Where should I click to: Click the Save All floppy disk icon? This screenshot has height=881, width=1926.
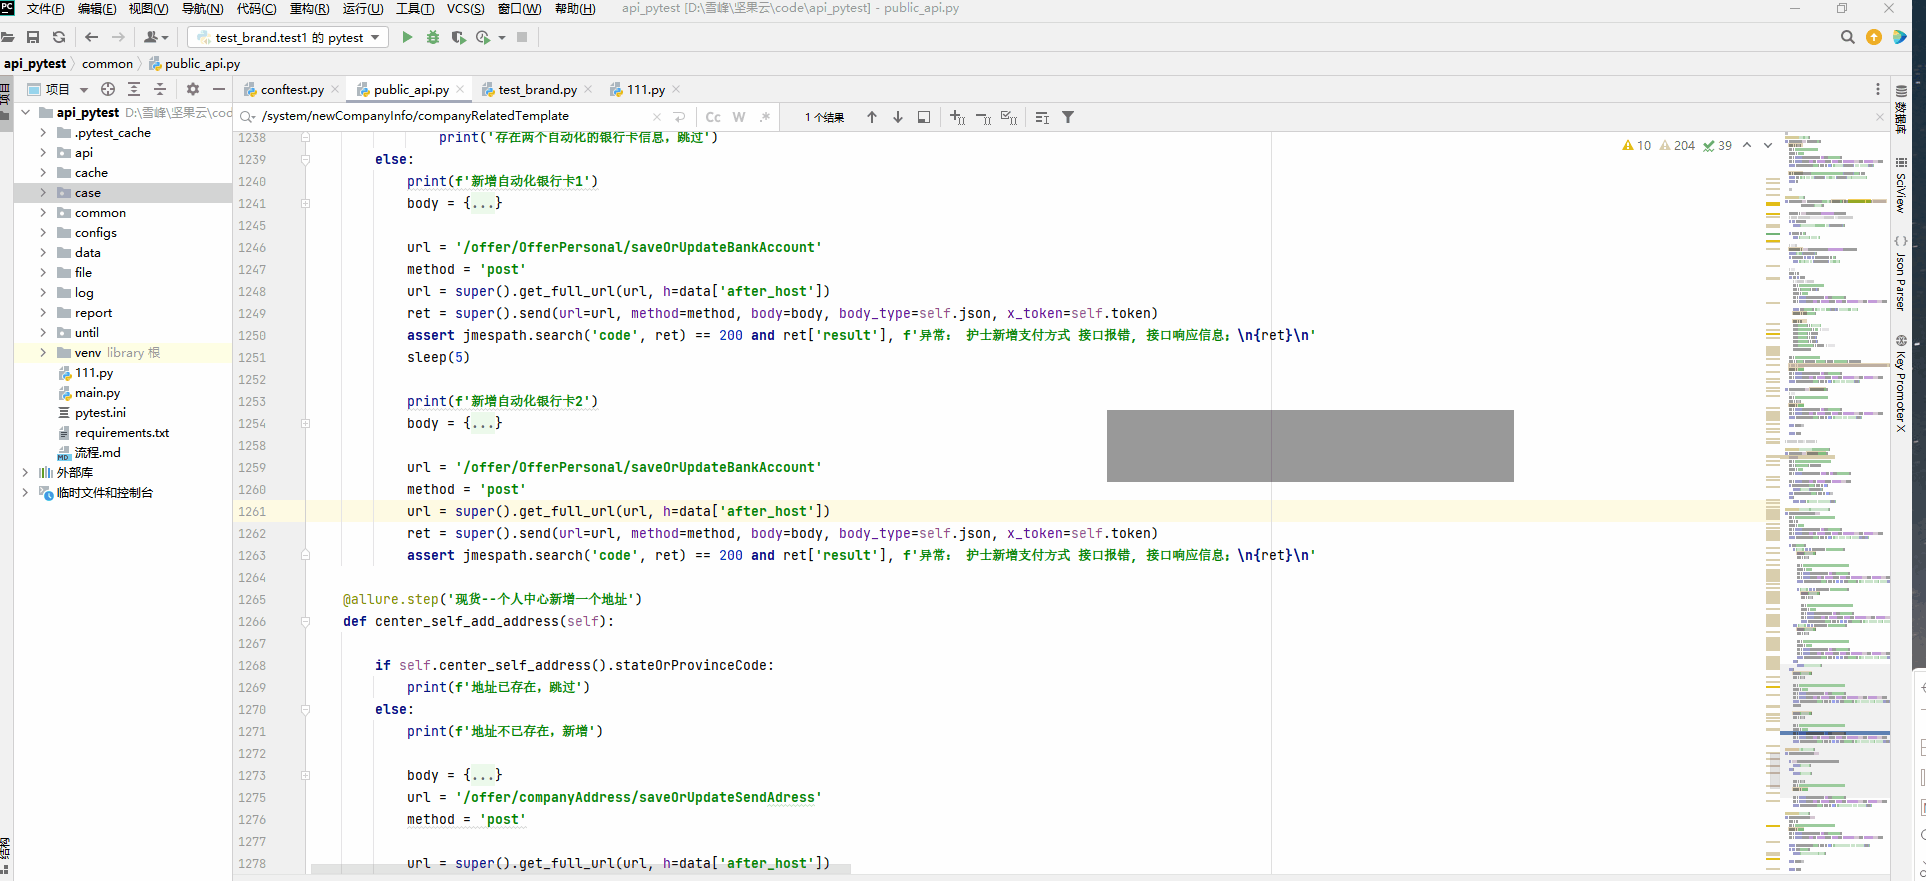(x=33, y=37)
